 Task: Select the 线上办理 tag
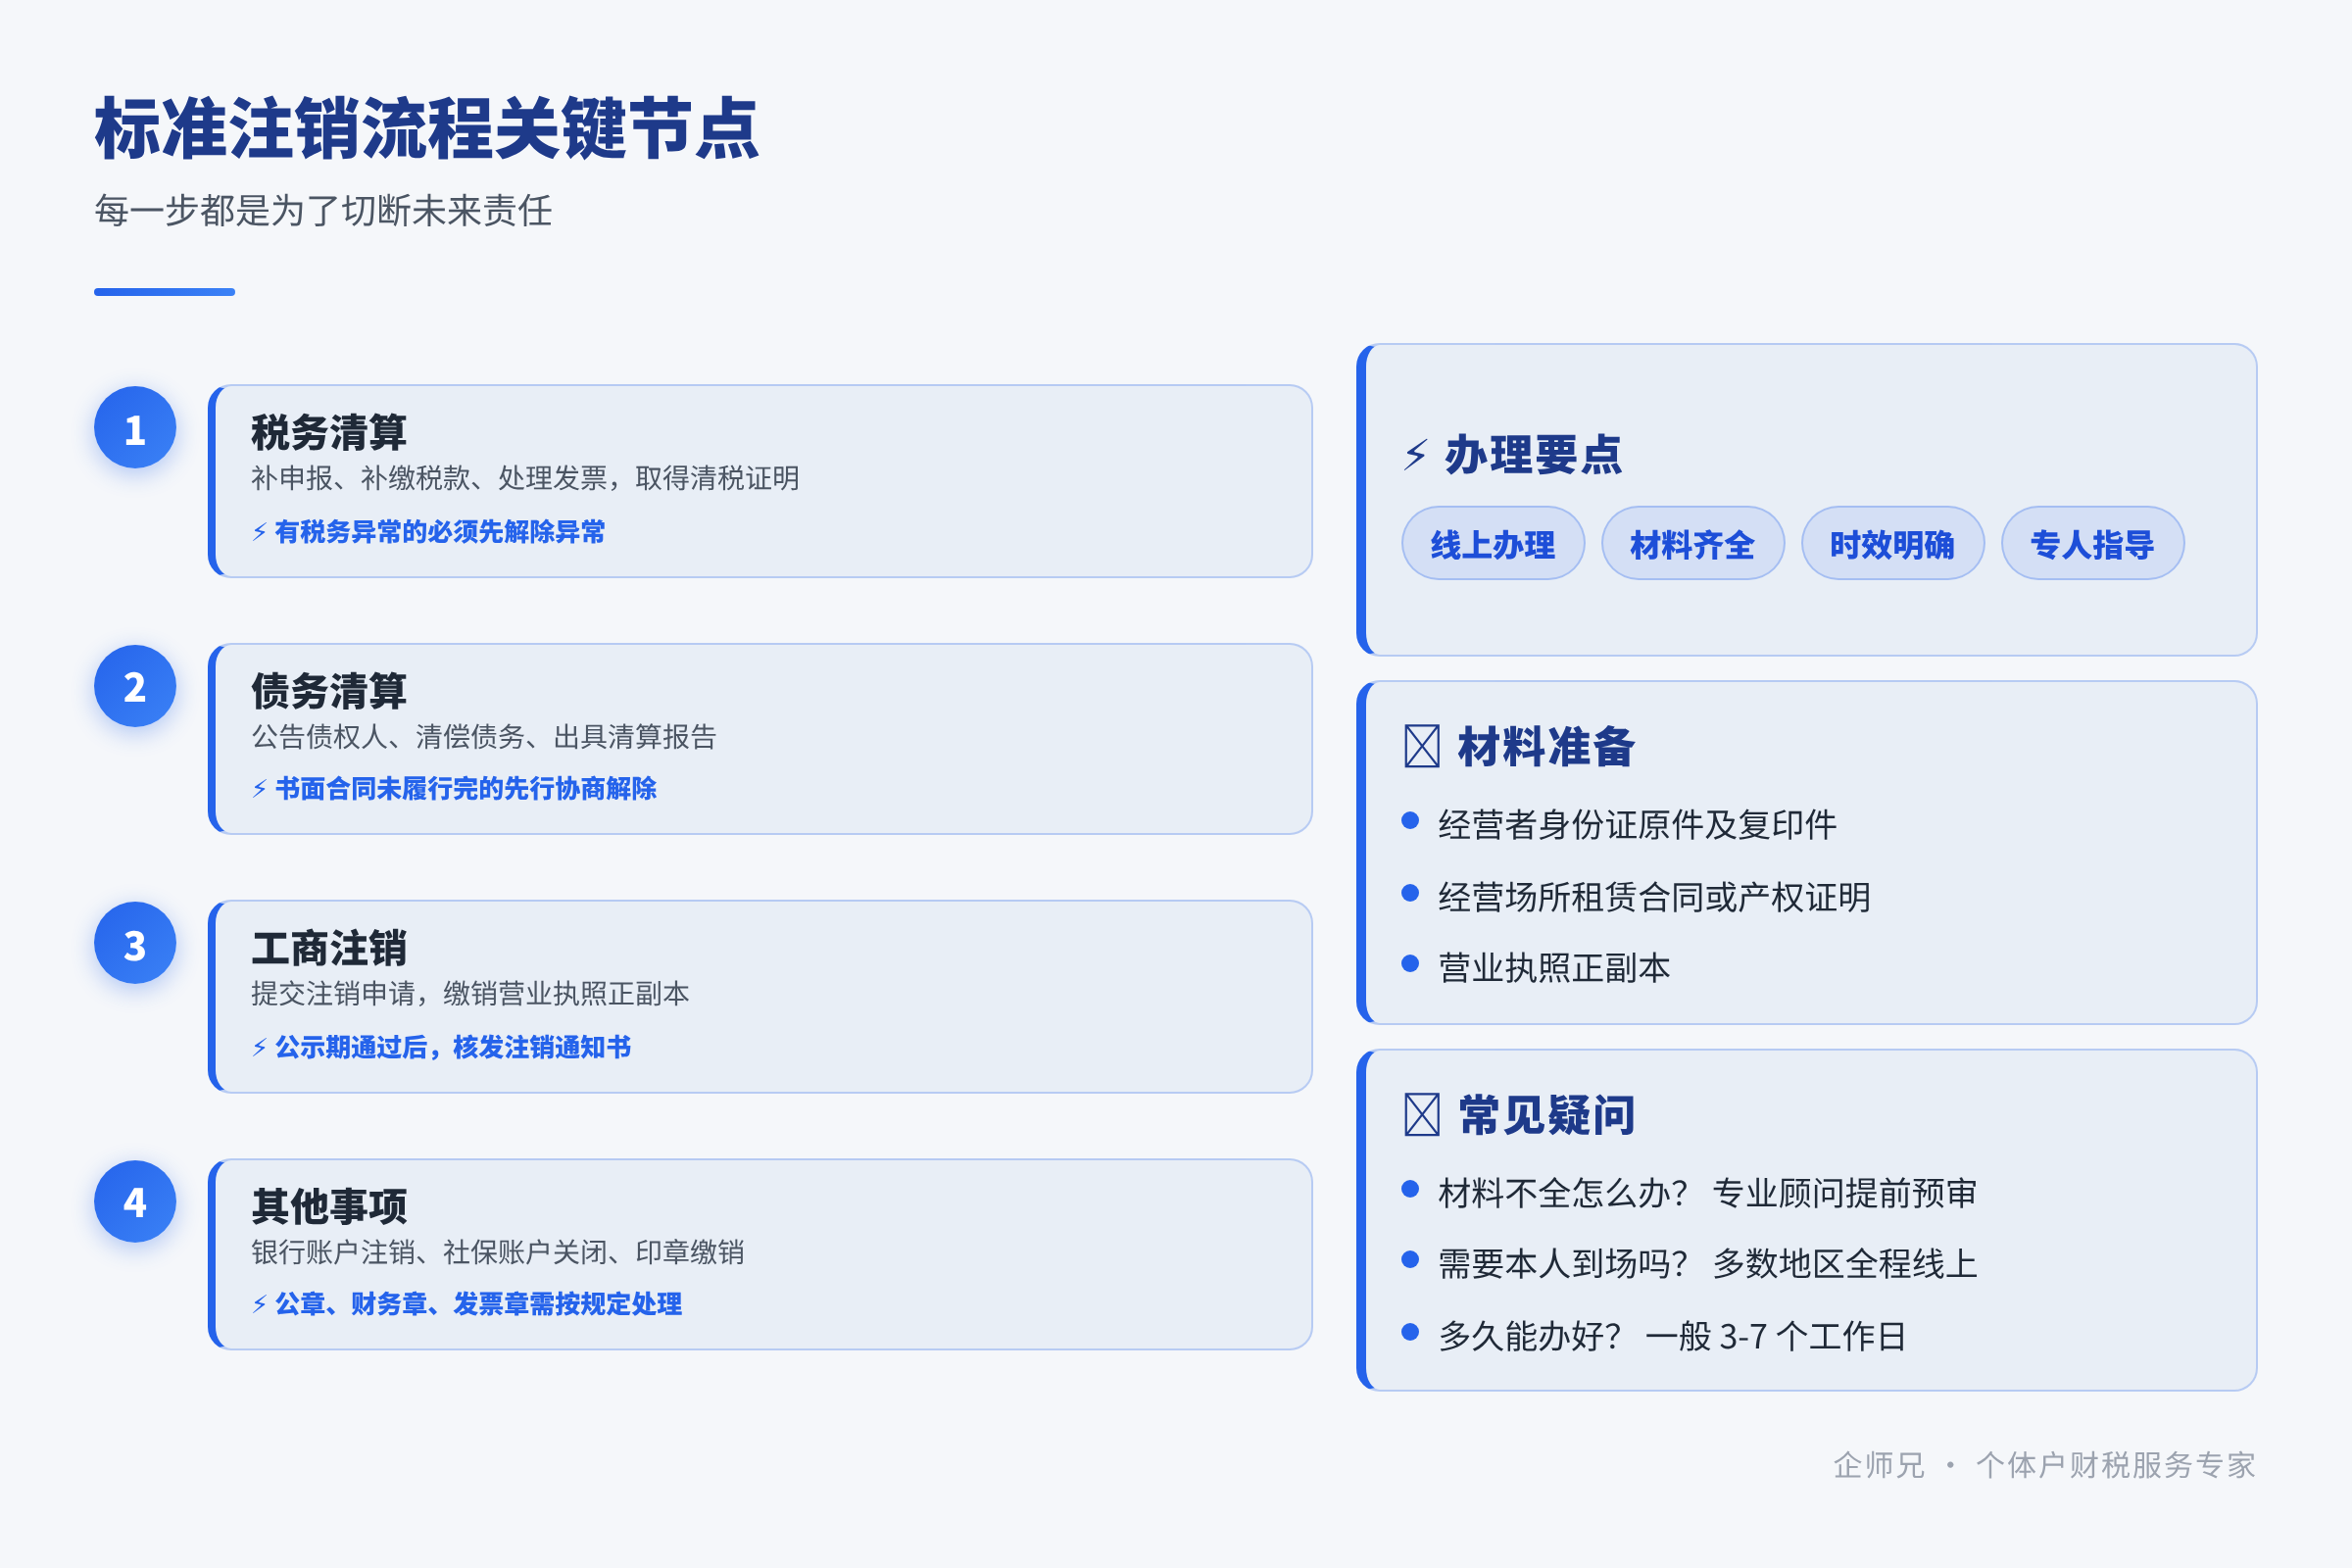pyautogui.click(x=1493, y=544)
